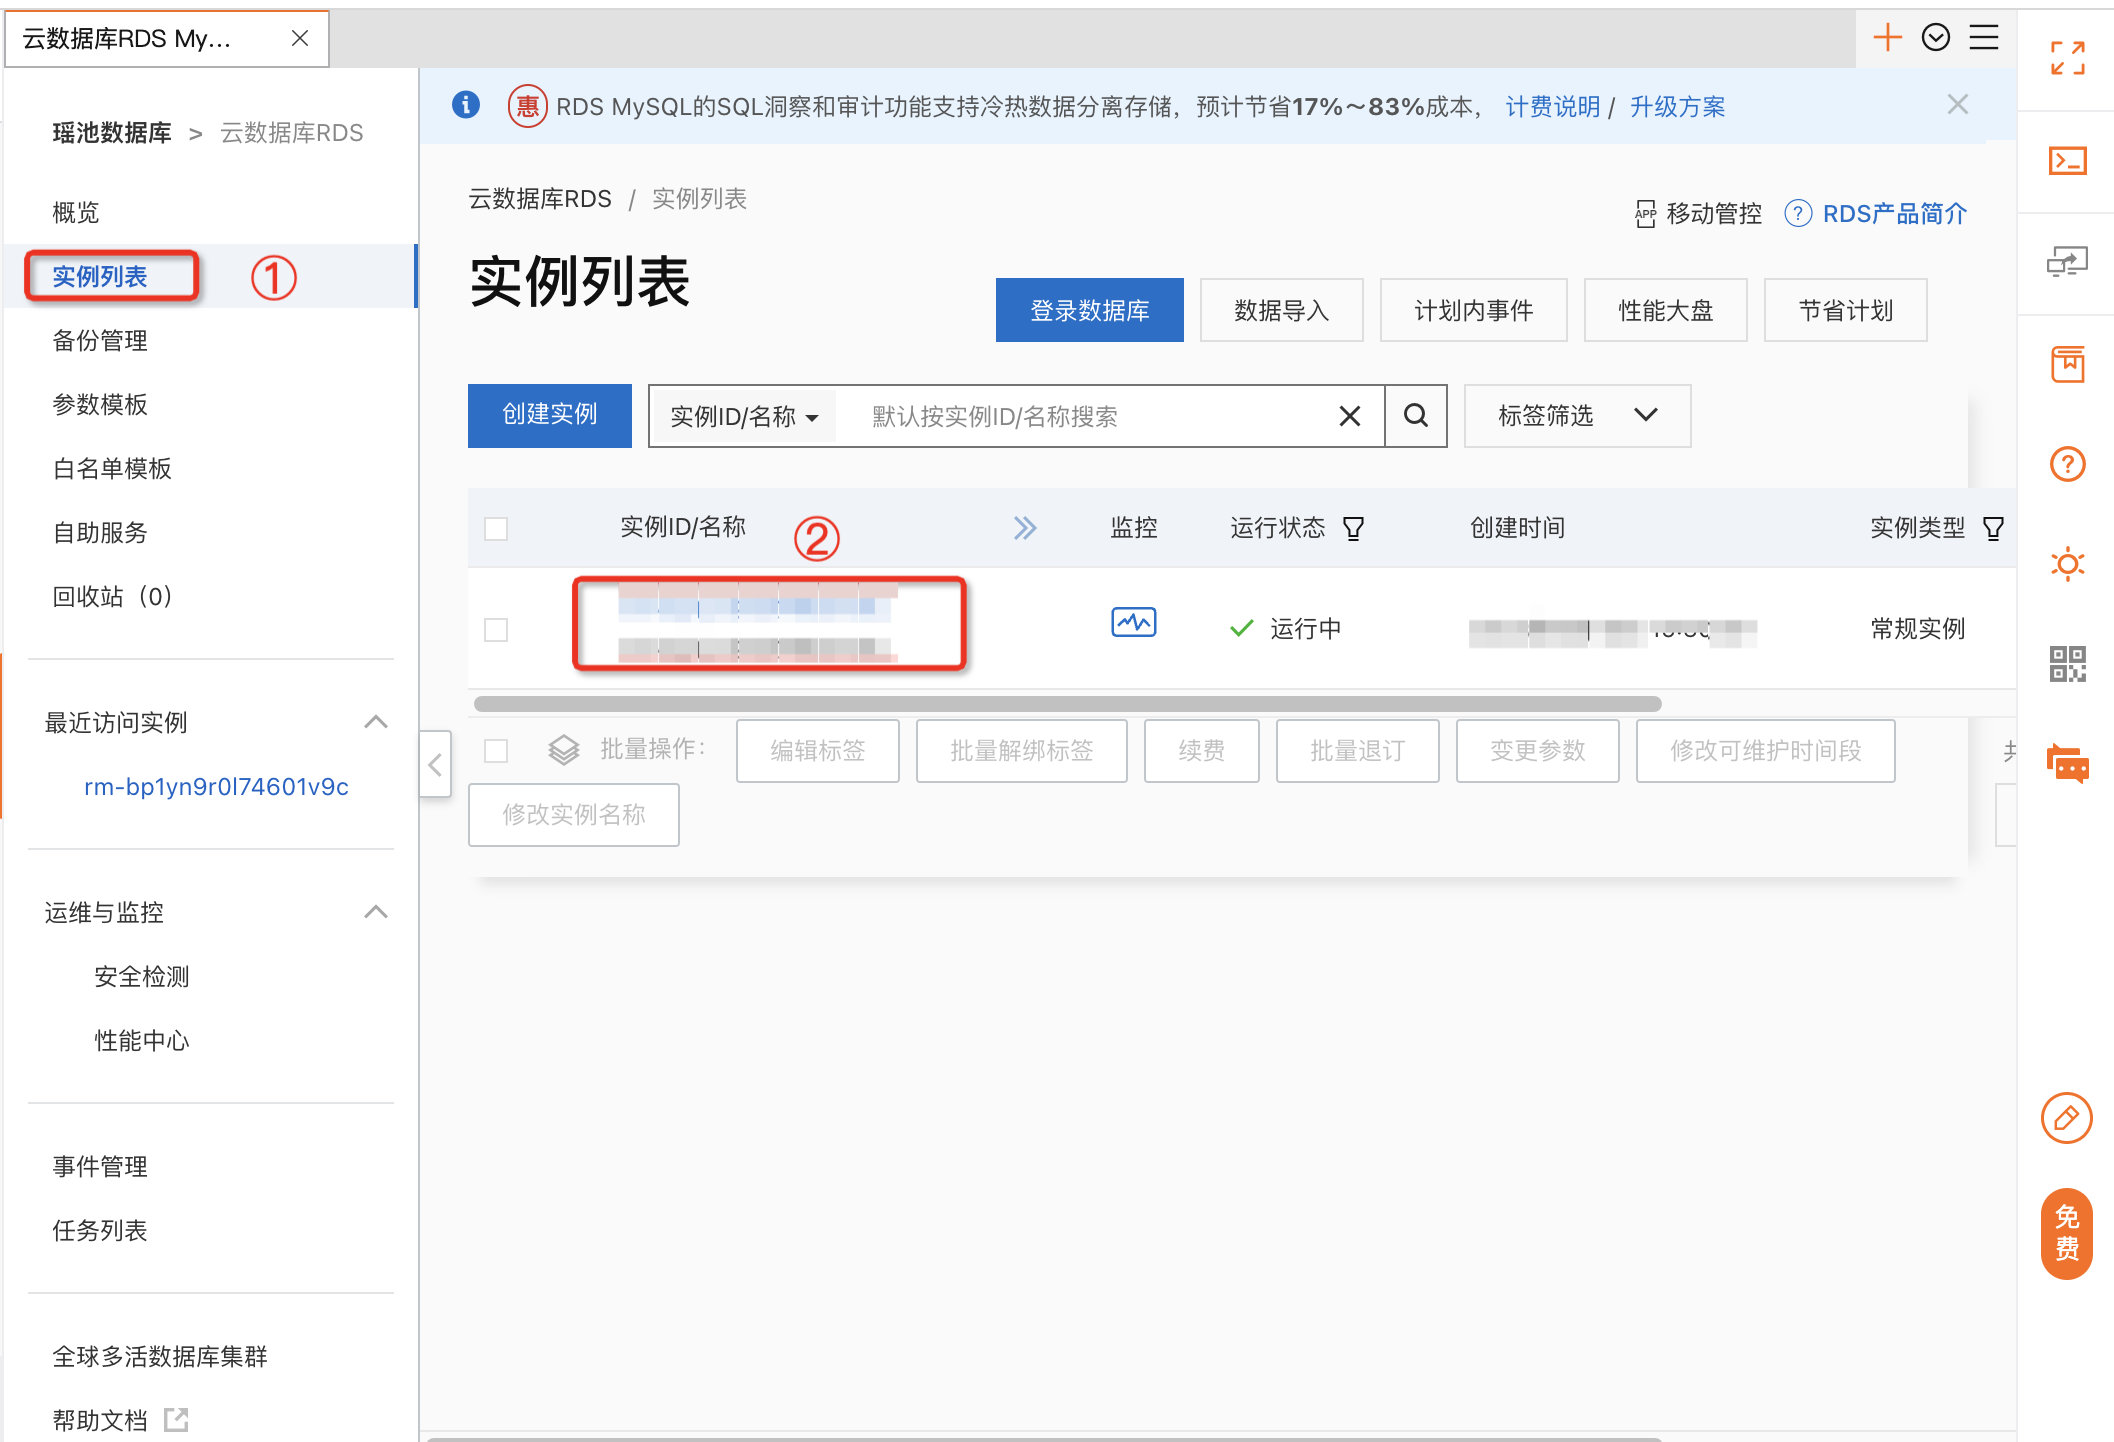Check the select-all header checkbox
The width and height of the screenshot is (2114, 1442).
(x=496, y=528)
